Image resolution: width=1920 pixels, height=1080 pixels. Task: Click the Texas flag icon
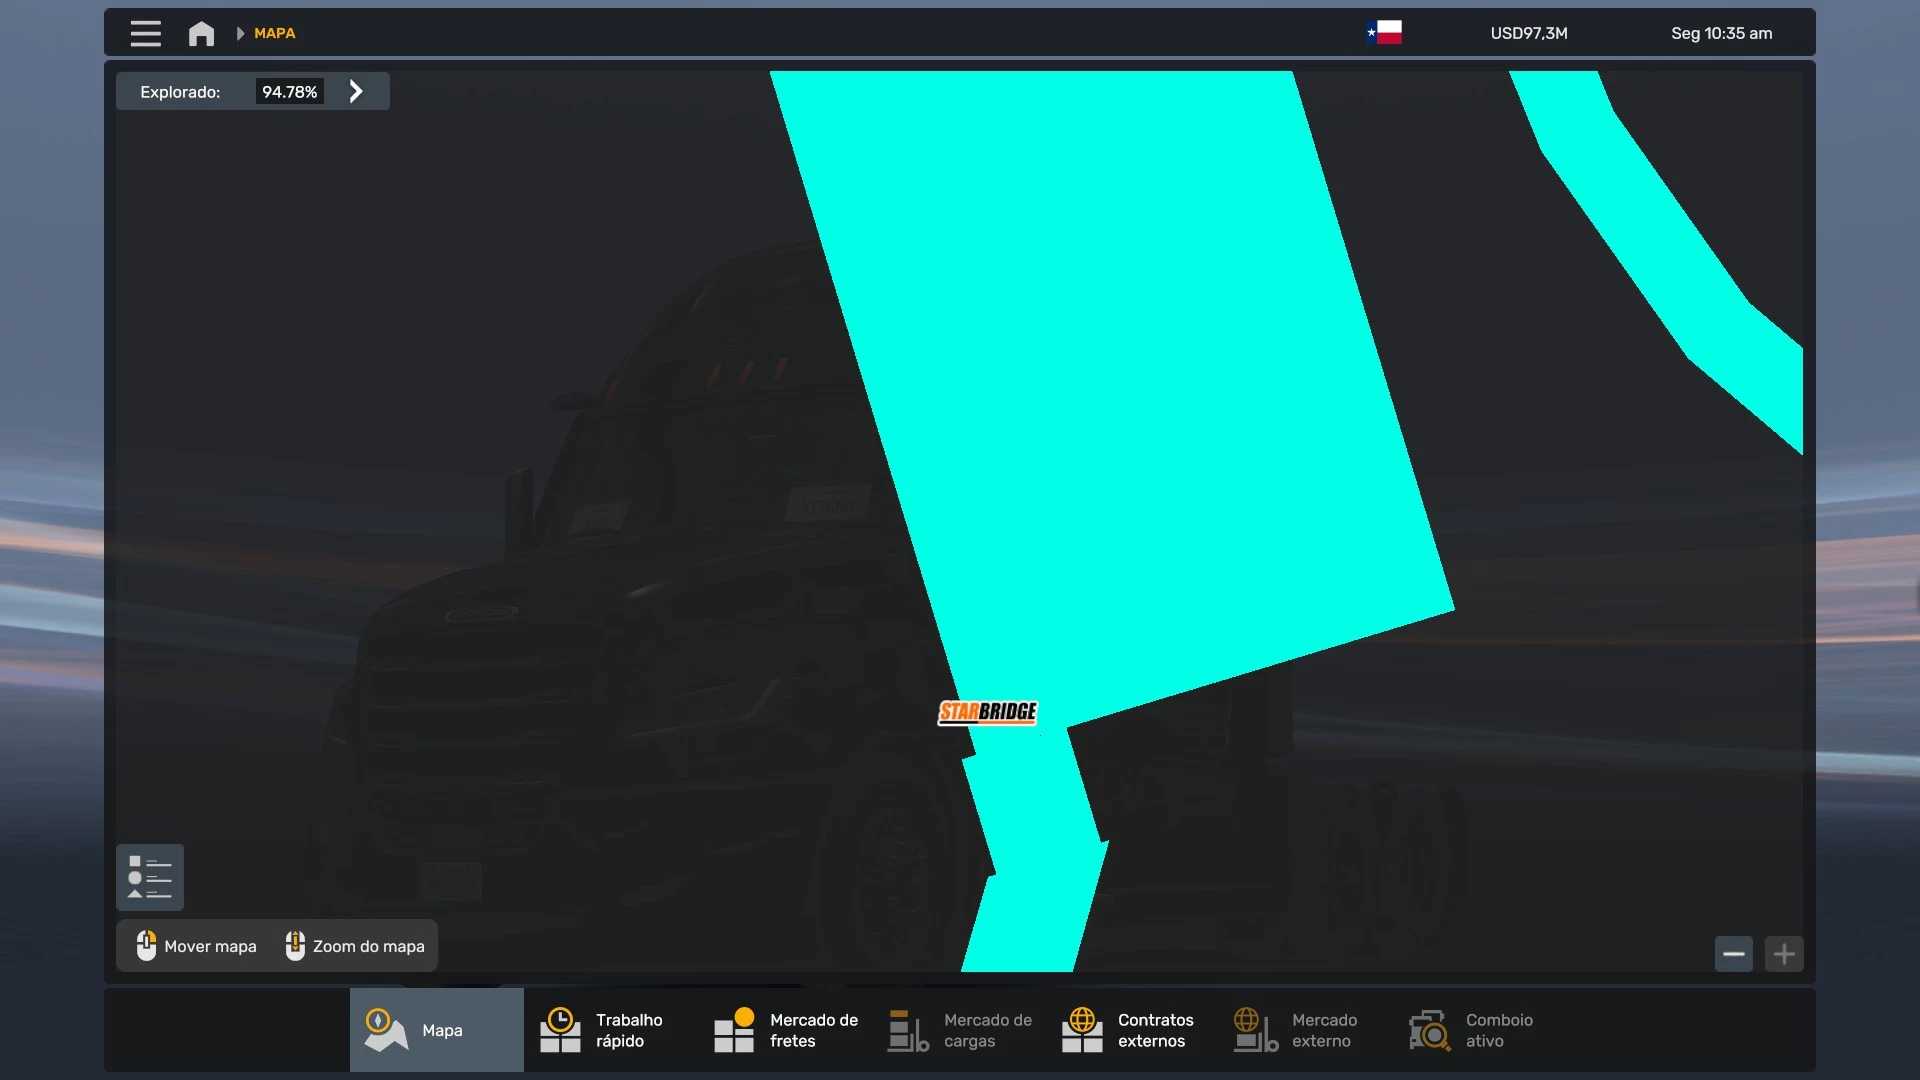(1384, 33)
